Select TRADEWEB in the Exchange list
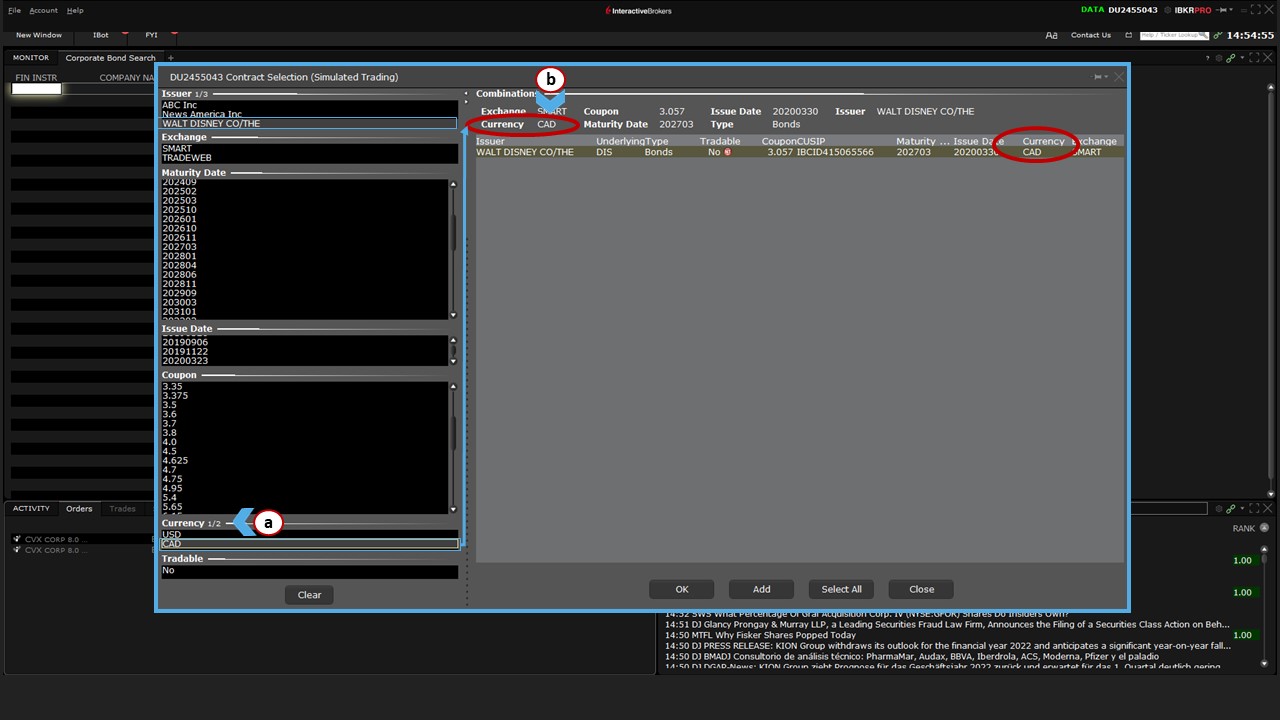 (186, 158)
